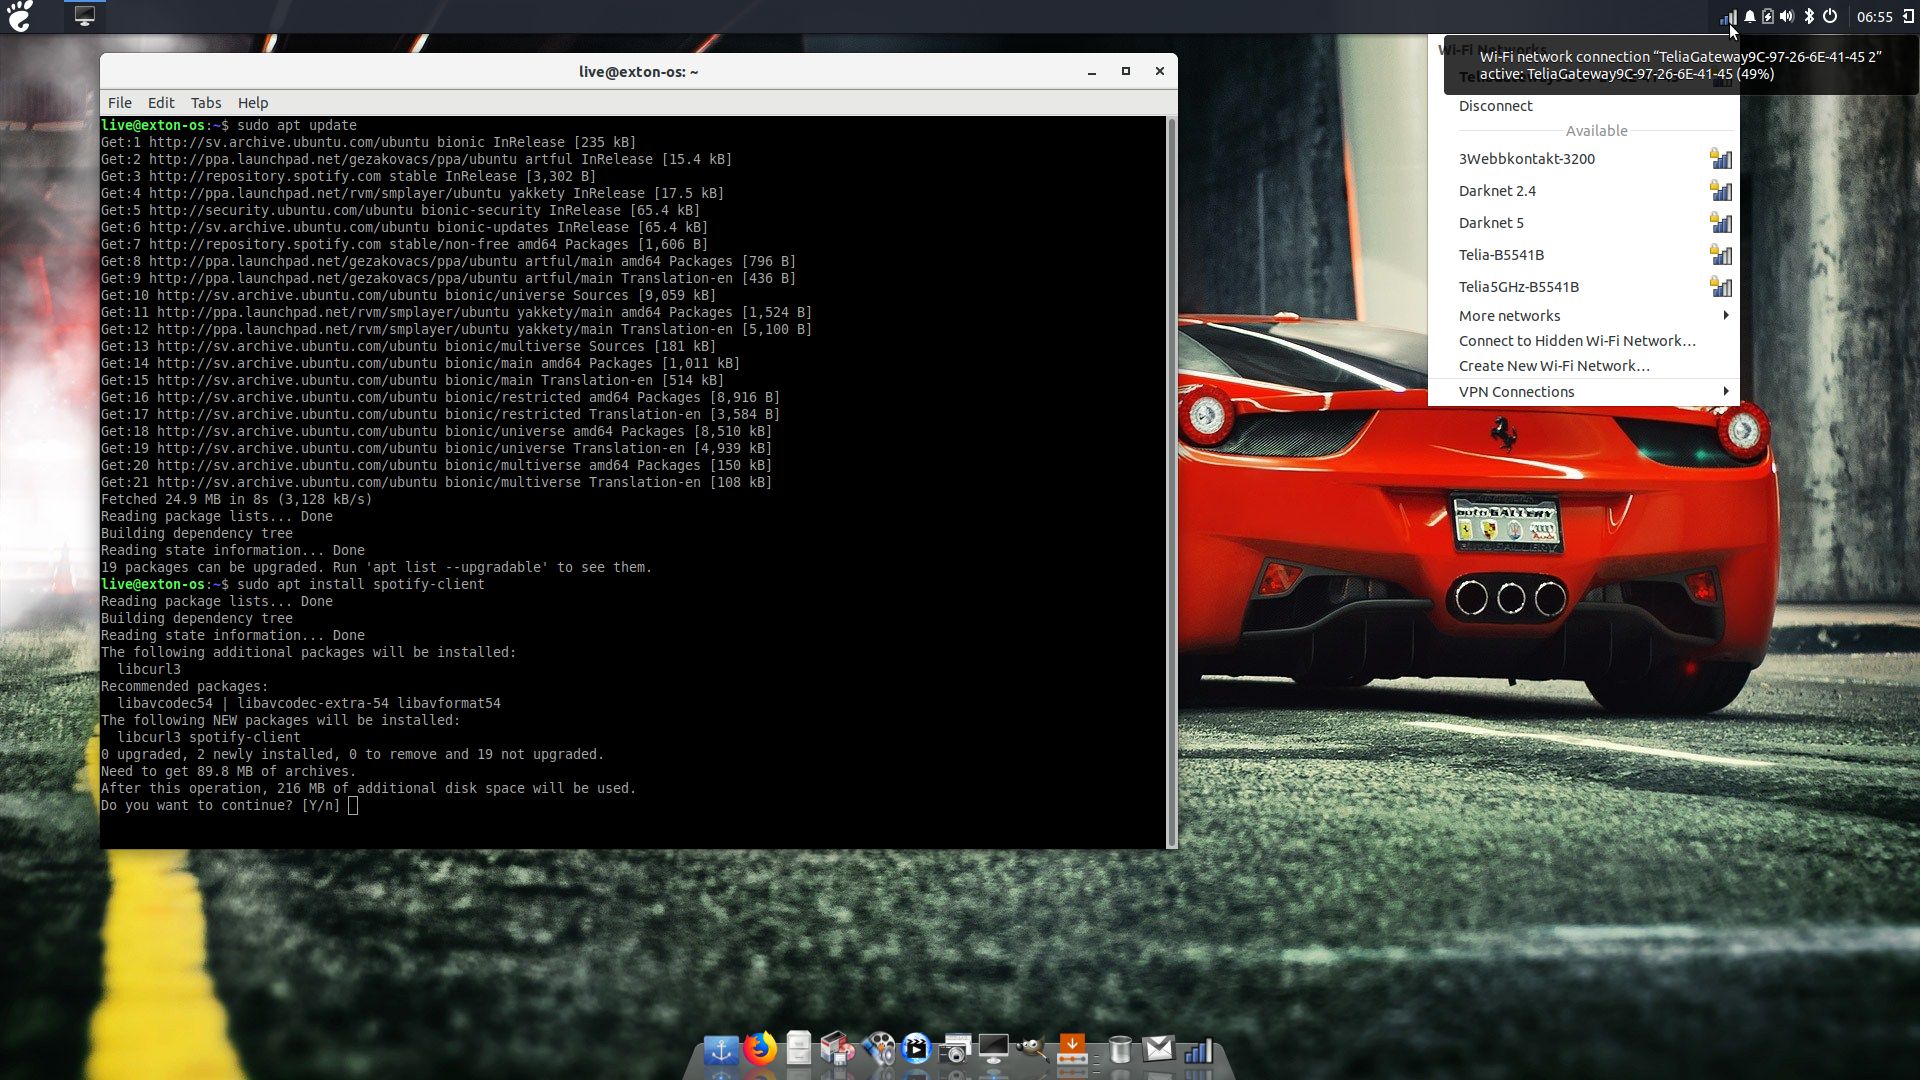Click the 'Need to get 89.8 MB' line
This screenshot has width=1920, height=1080.
(x=228, y=772)
